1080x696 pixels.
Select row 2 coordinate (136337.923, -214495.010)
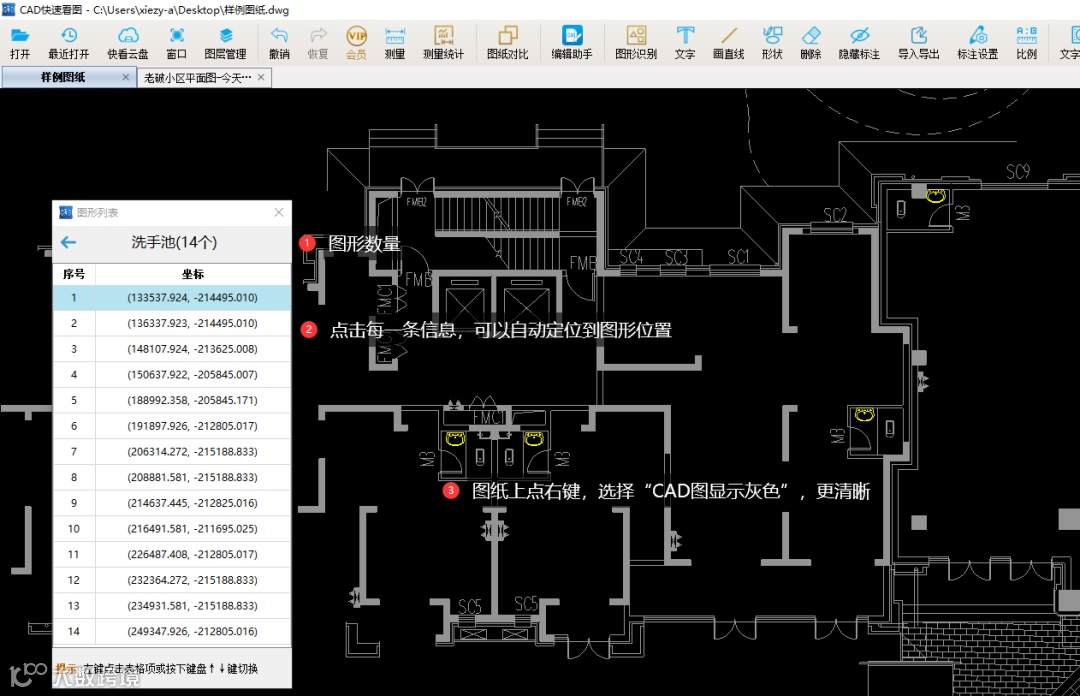[x=192, y=323]
